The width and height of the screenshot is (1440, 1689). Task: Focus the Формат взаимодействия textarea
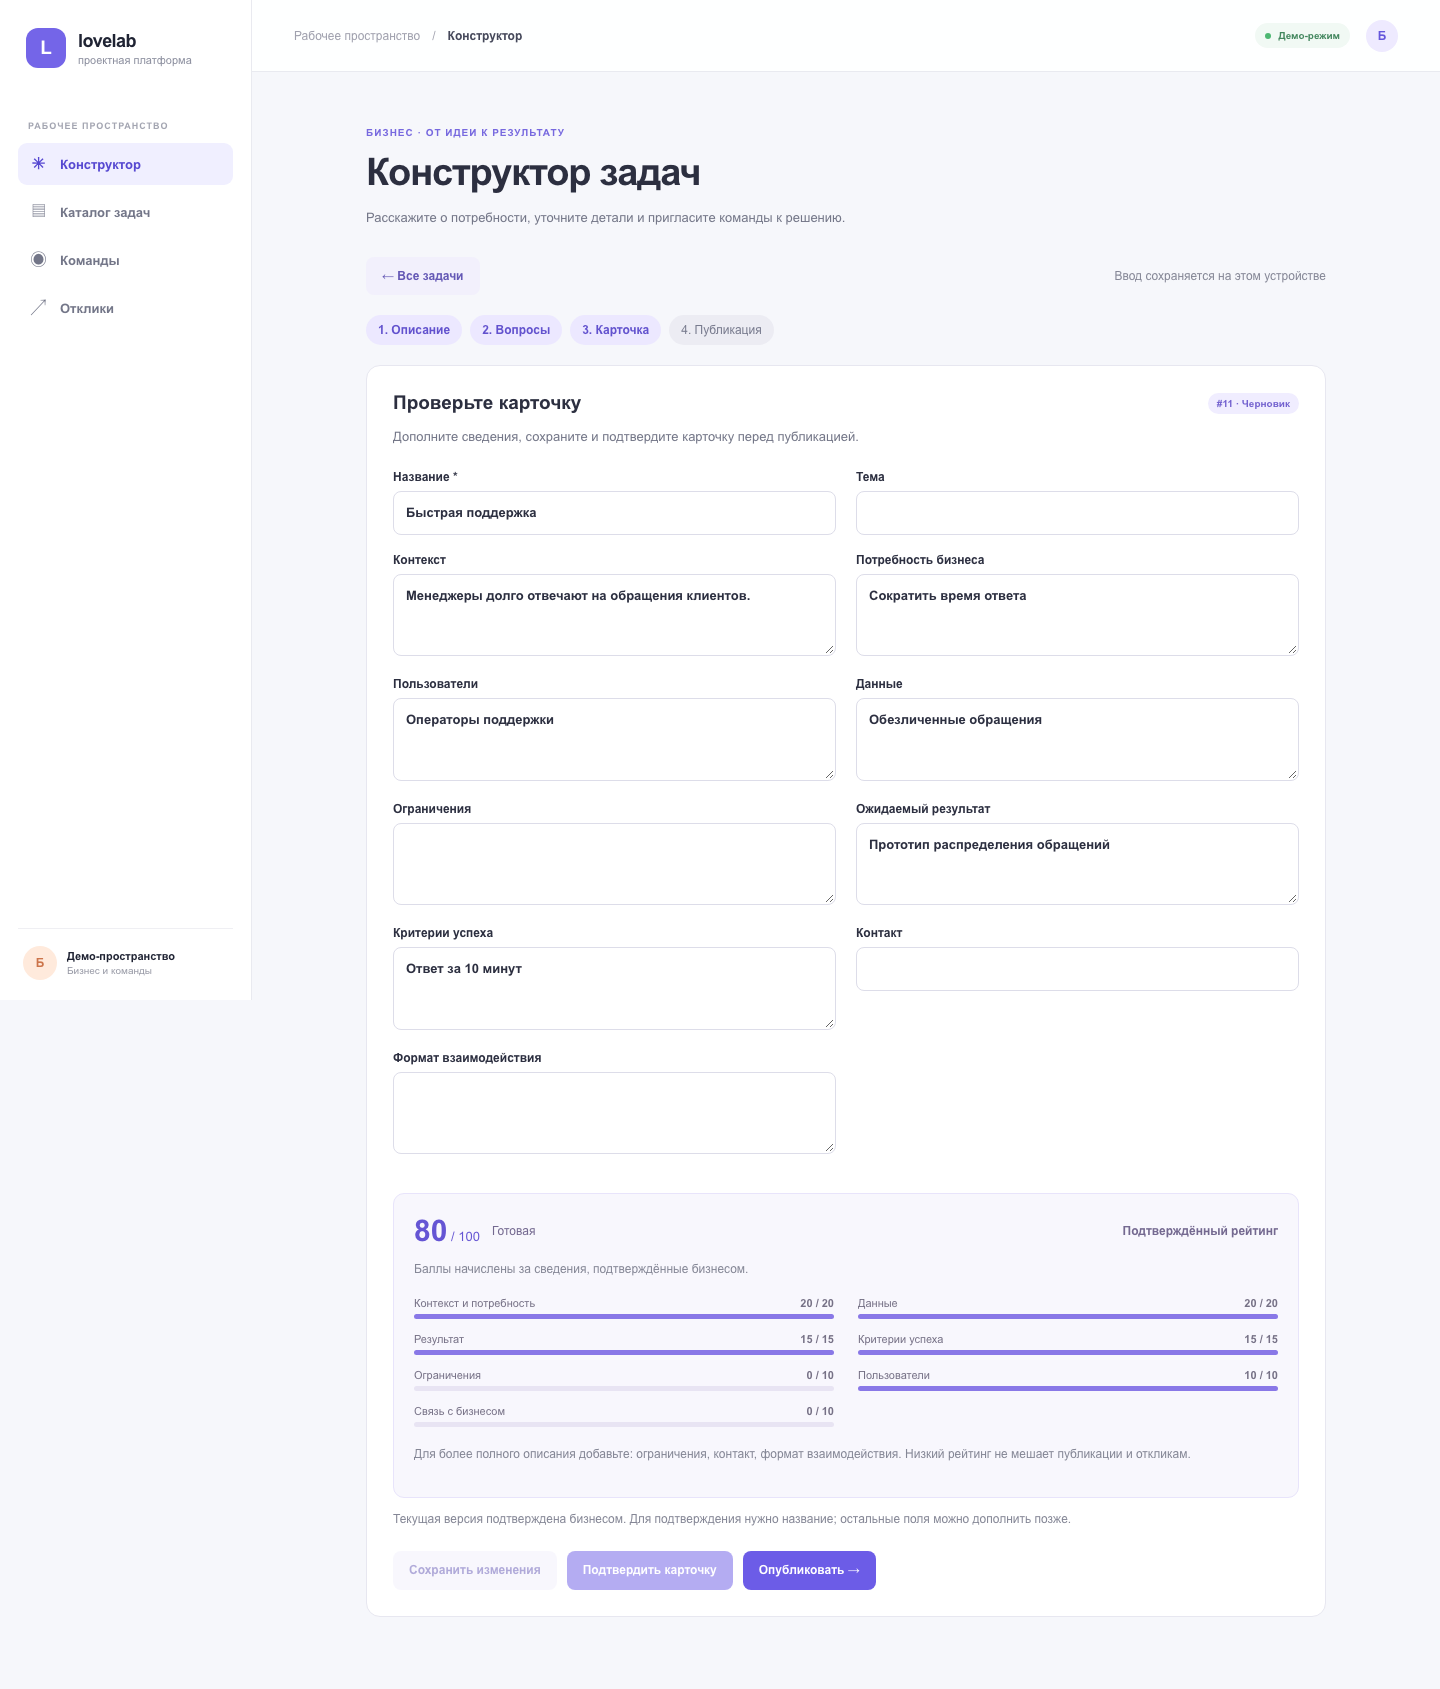pyautogui.click(x=614, y=1113)
